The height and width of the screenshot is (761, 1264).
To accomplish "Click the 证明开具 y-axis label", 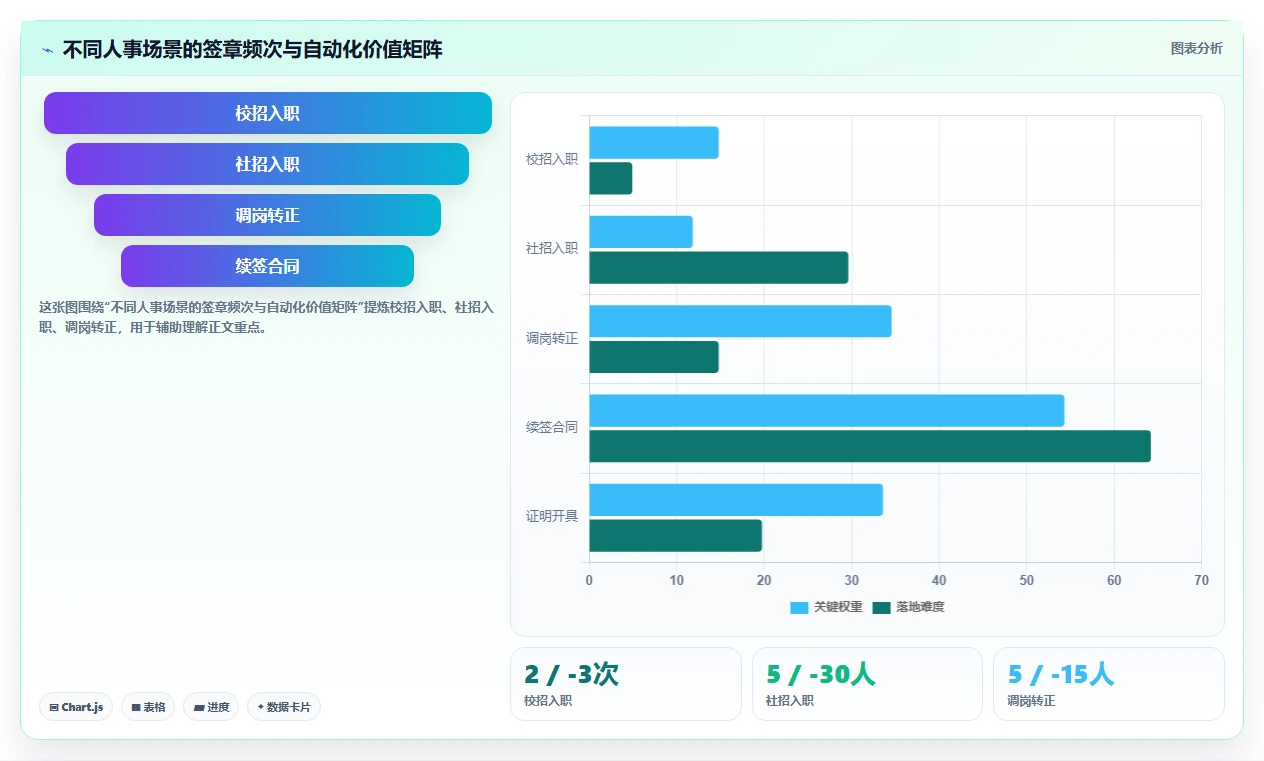I will coord(552,517).
